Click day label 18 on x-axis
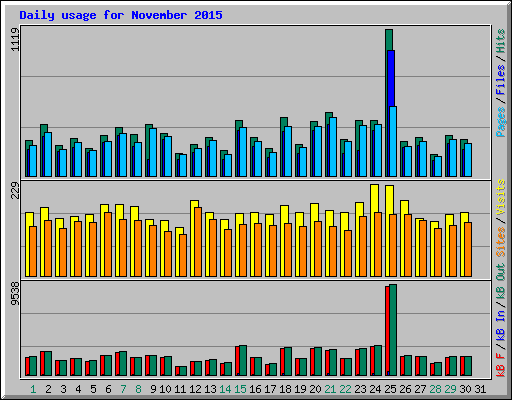Screen dimensions: 512x400 pyautogui.click(x=285, y=389)
